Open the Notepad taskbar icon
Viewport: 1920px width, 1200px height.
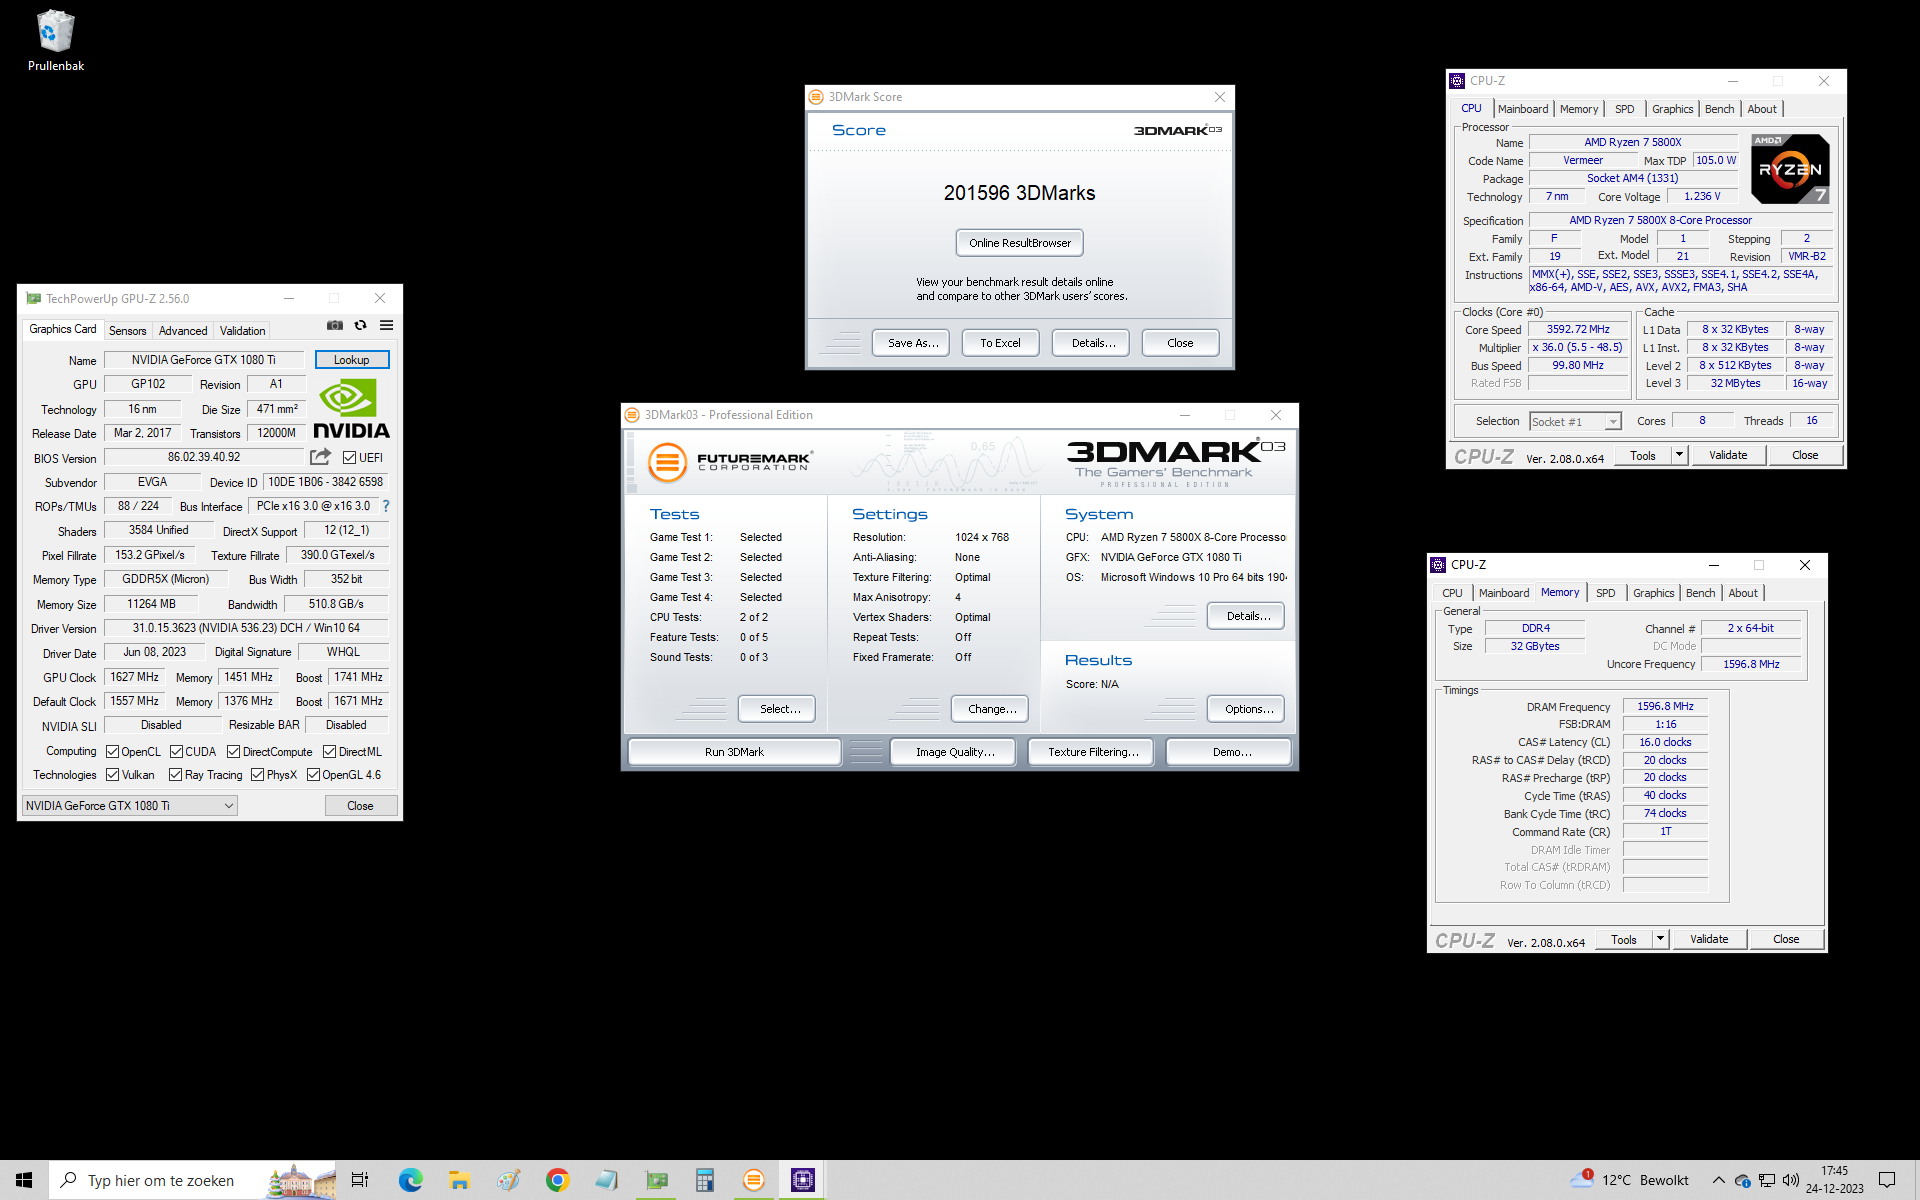(x=606, y=1180)
